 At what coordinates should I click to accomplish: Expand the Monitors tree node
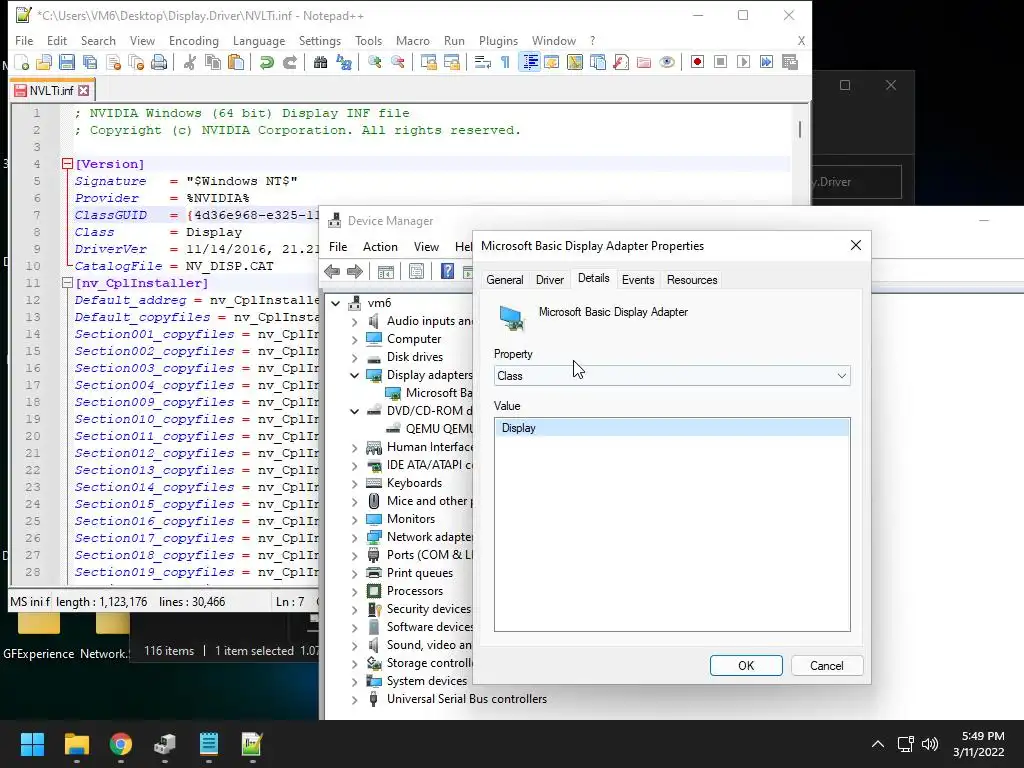[355, 519]
